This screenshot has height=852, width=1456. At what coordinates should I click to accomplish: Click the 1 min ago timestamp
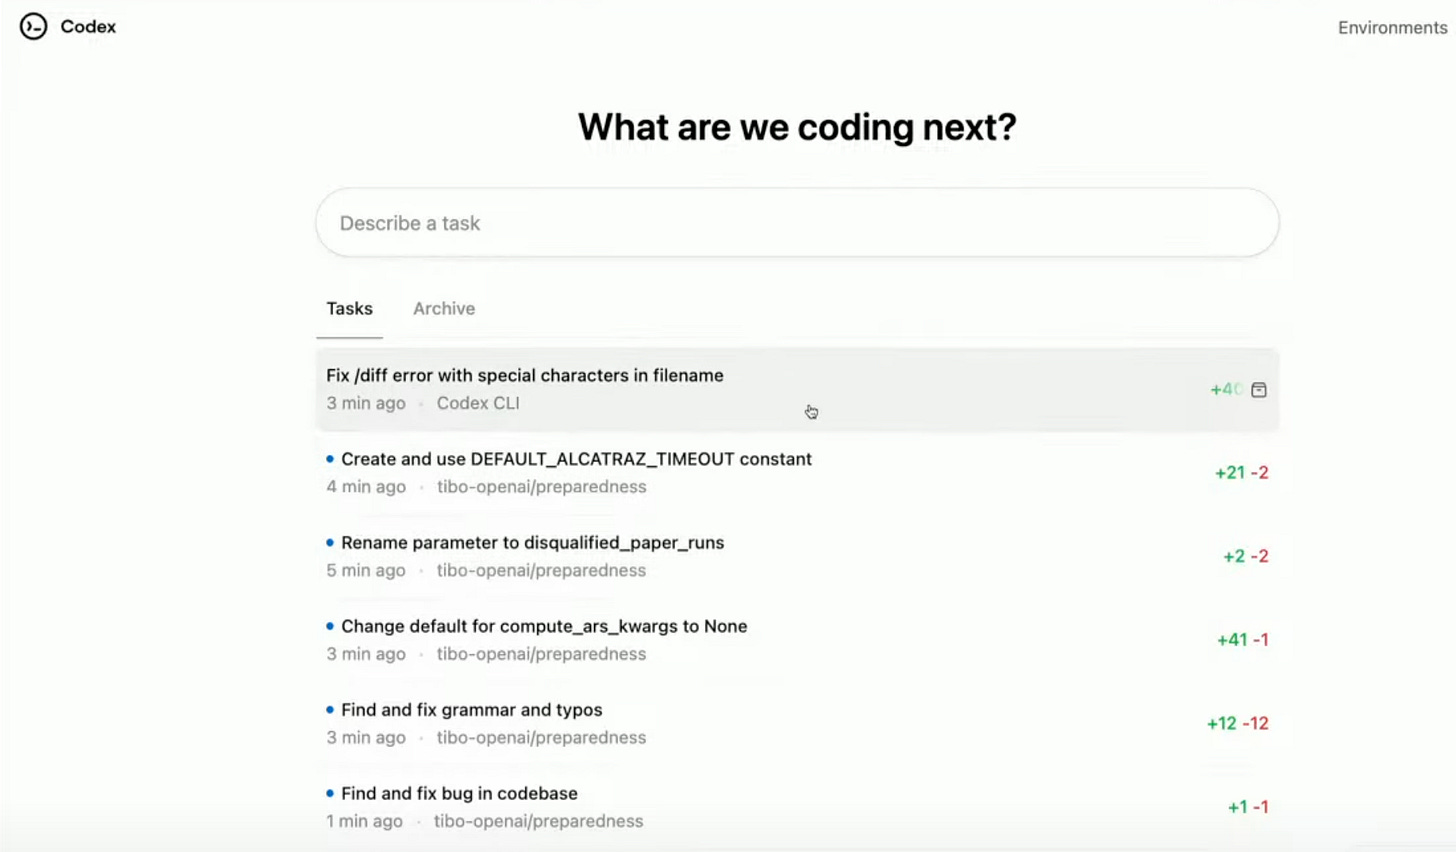364,821
